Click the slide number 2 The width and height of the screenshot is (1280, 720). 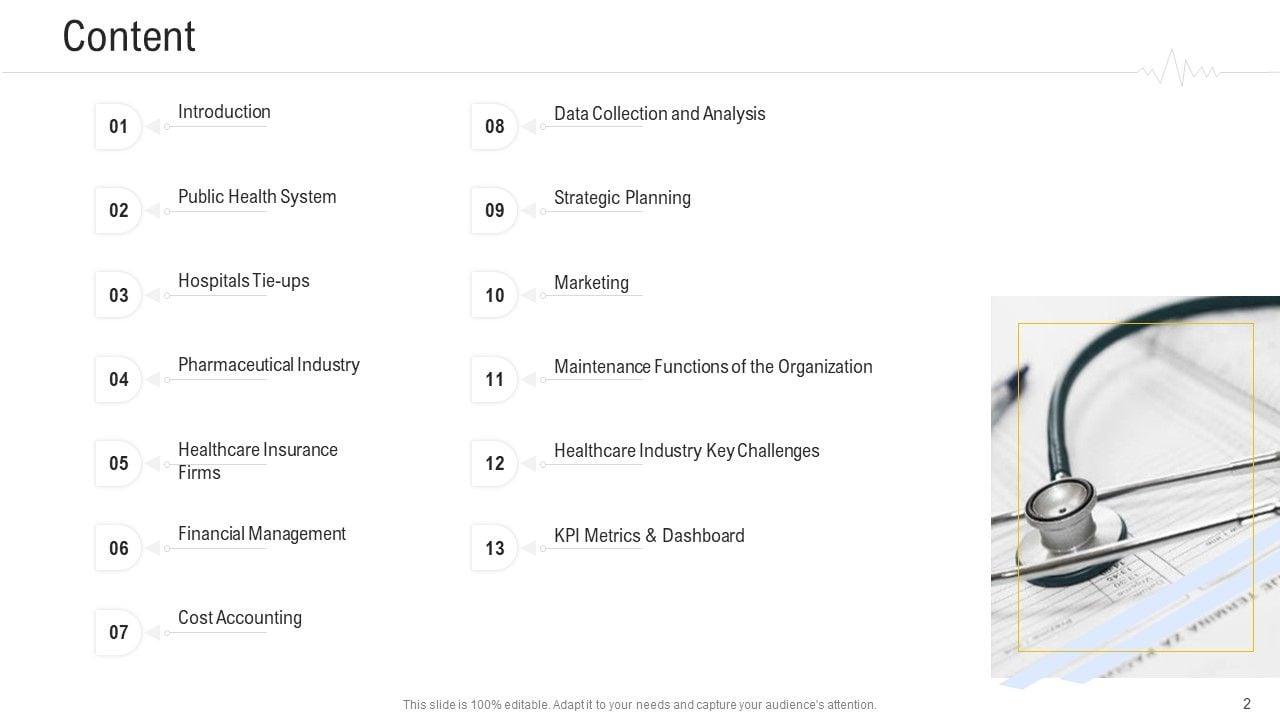1246,704
